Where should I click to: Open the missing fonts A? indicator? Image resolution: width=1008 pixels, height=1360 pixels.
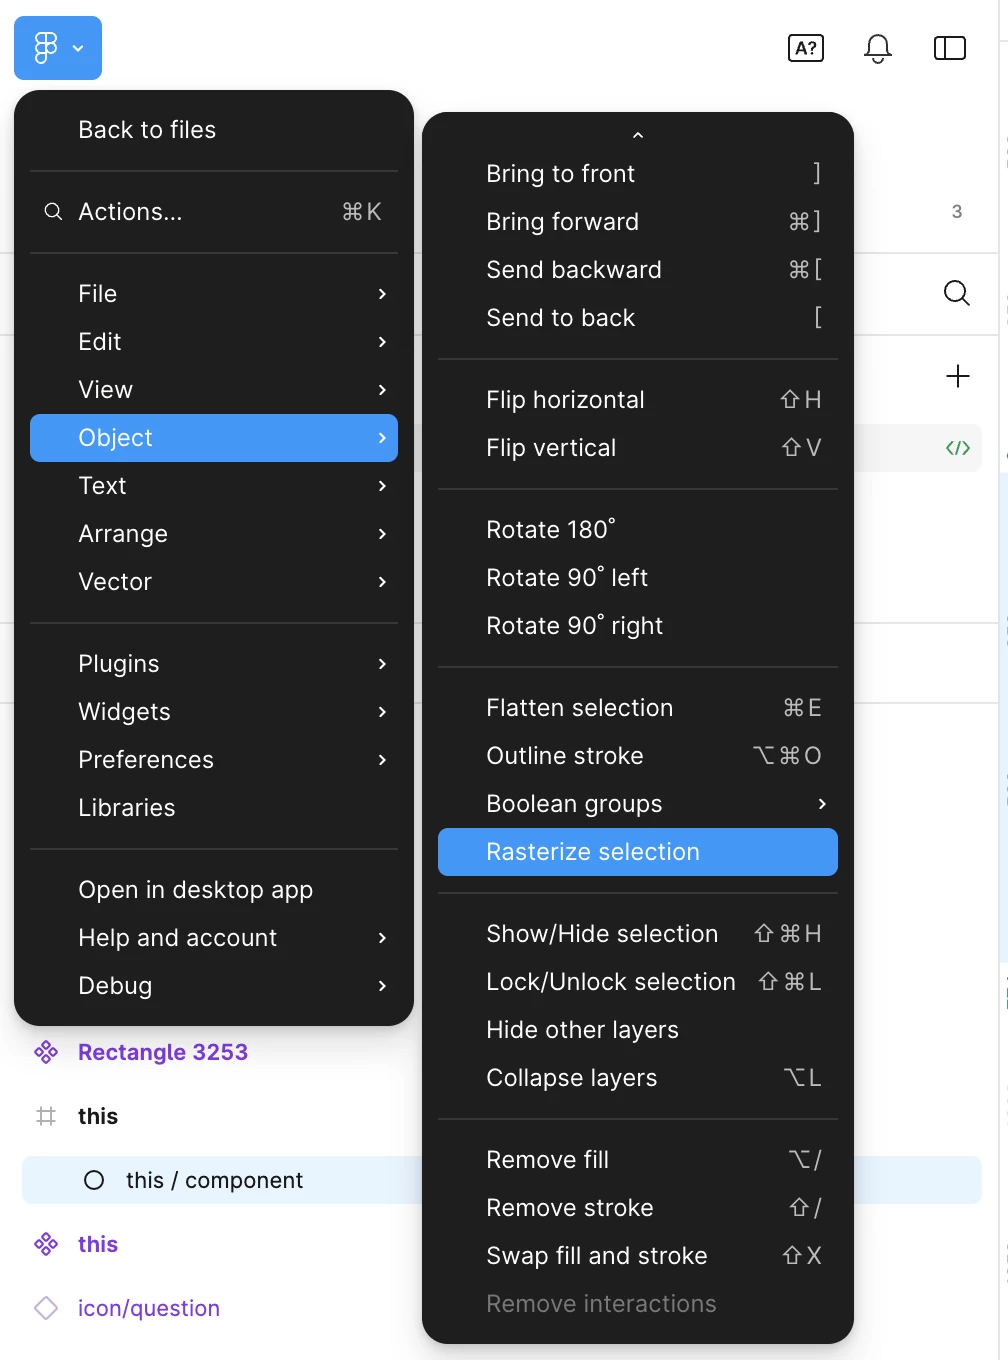tap(805, 48)
